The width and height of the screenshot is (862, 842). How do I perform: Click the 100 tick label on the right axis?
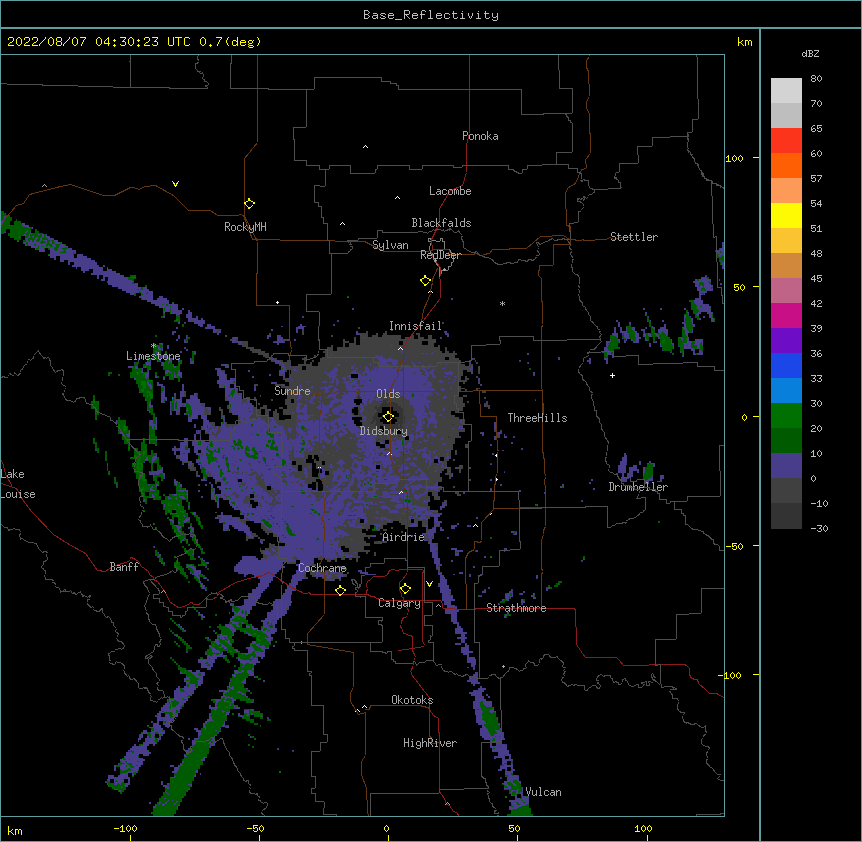click(x=734, y=158)
